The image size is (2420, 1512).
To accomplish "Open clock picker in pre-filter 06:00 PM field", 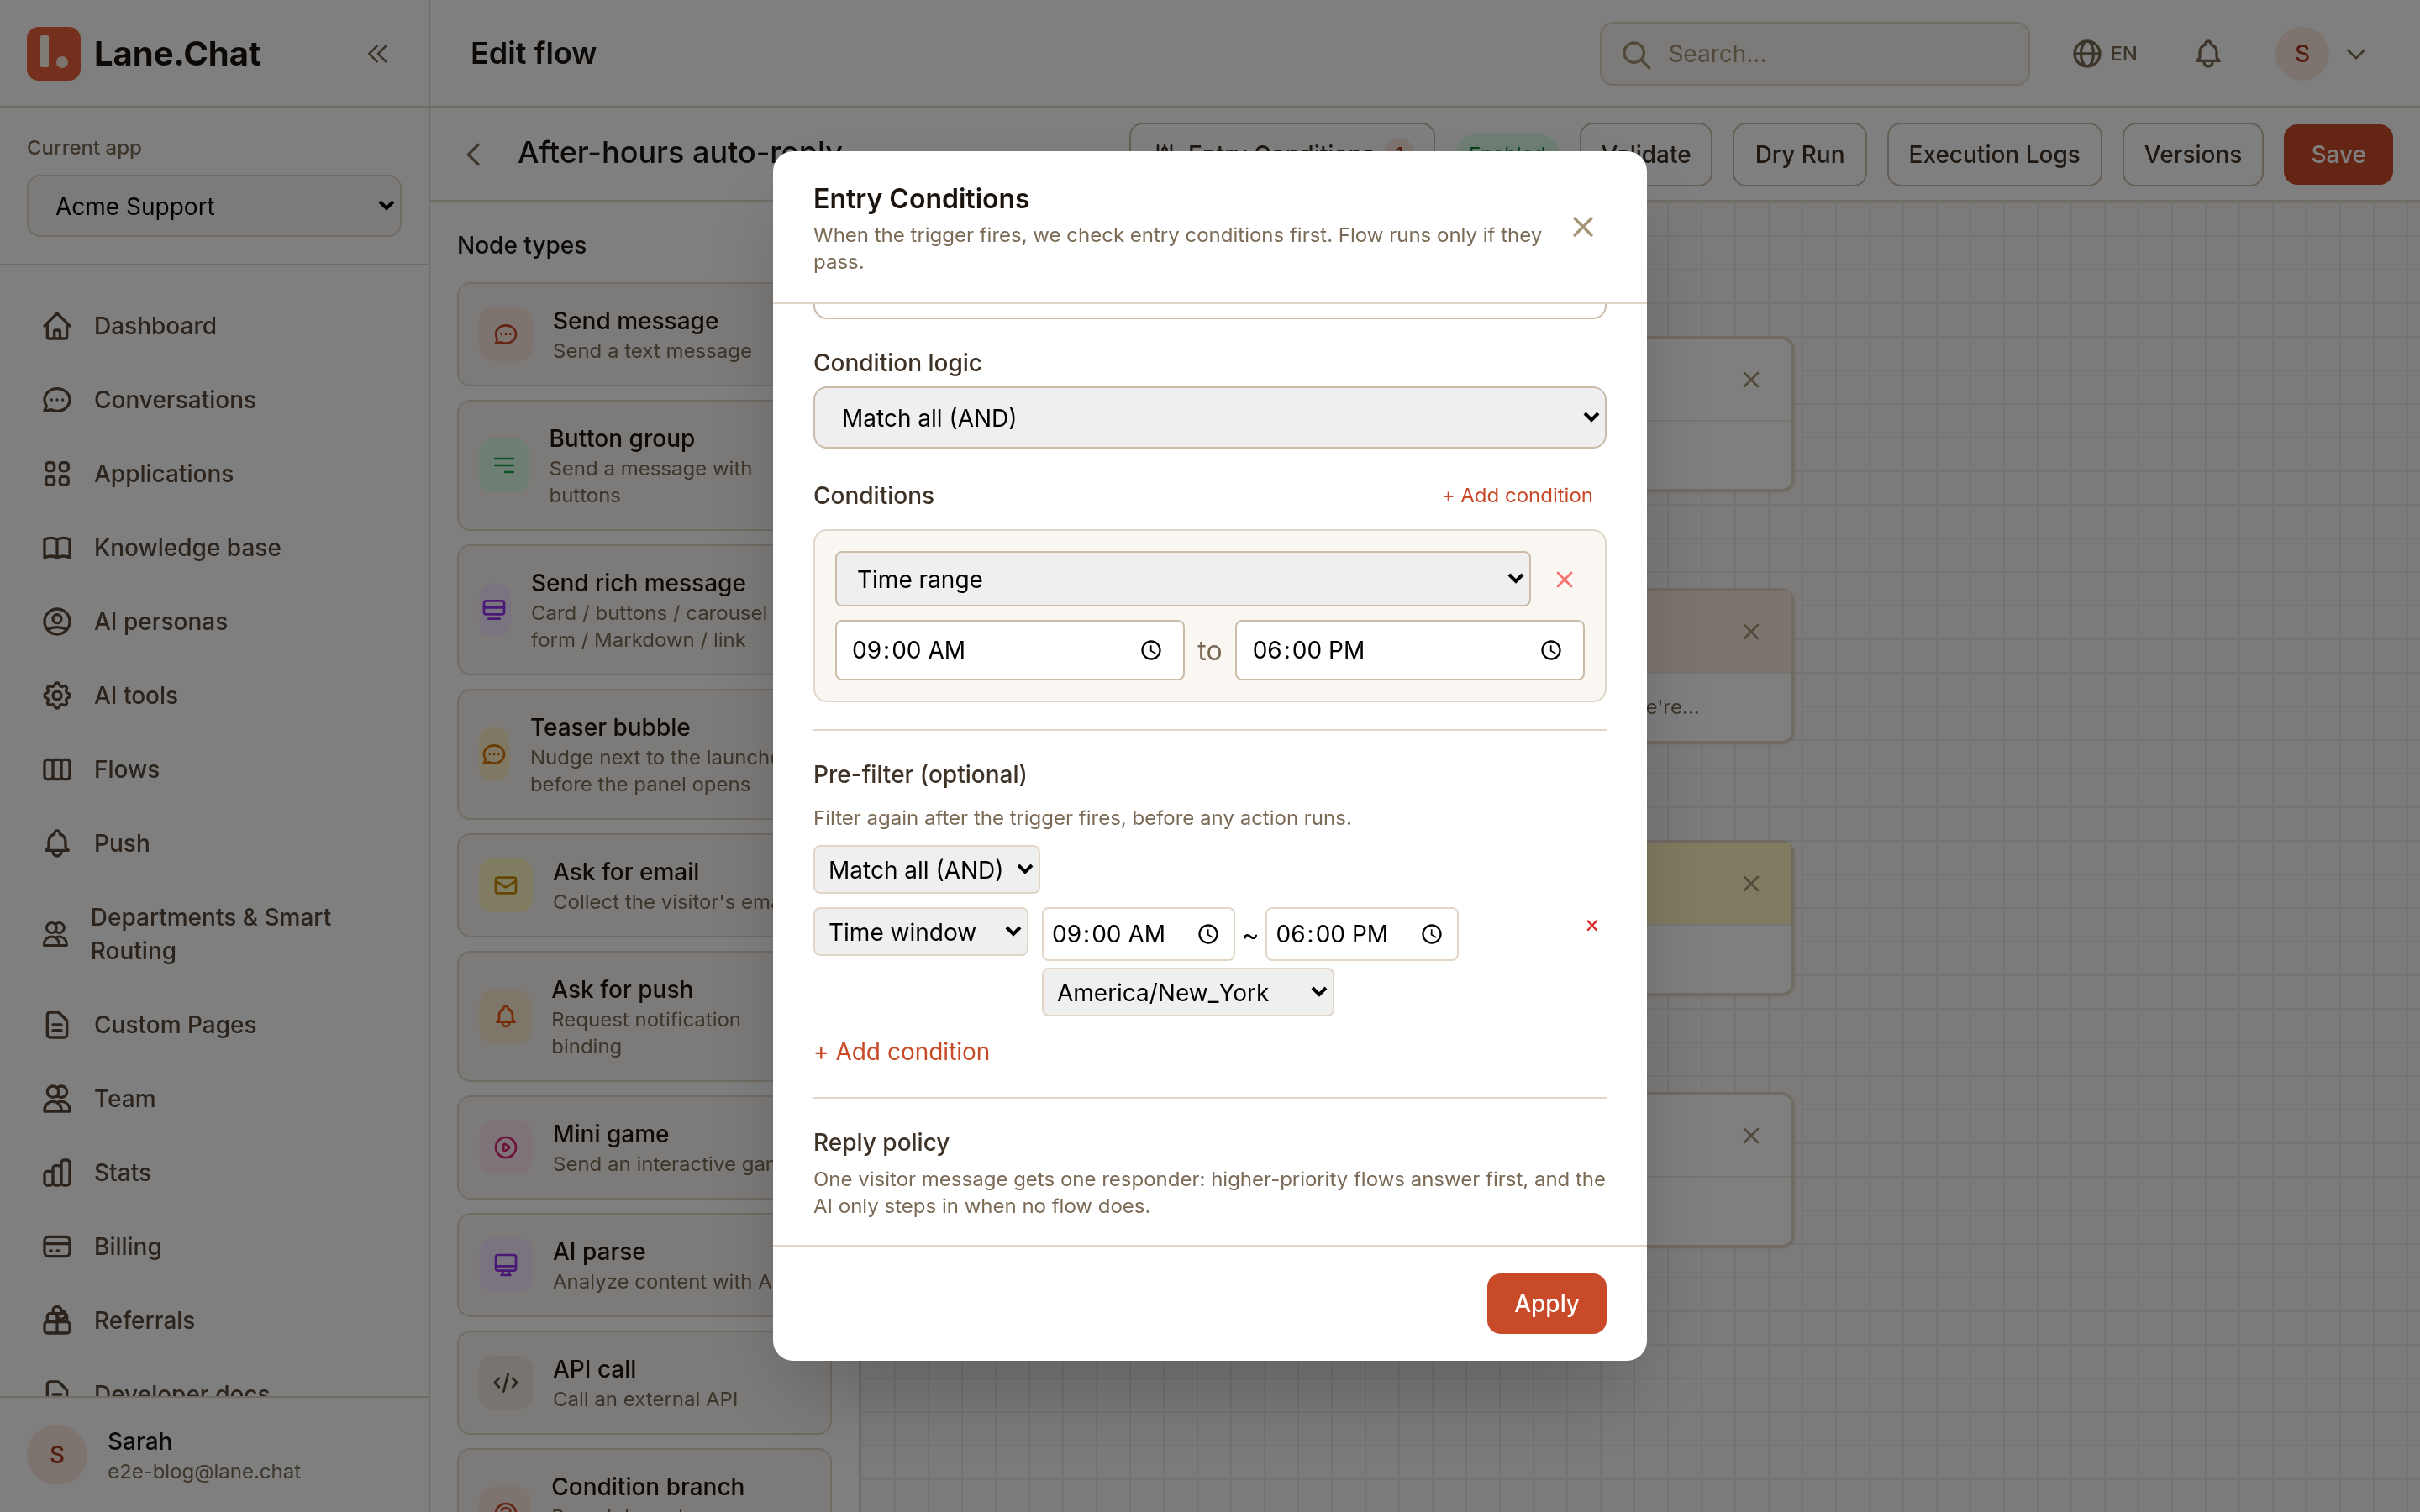I will coord(1432,935).
